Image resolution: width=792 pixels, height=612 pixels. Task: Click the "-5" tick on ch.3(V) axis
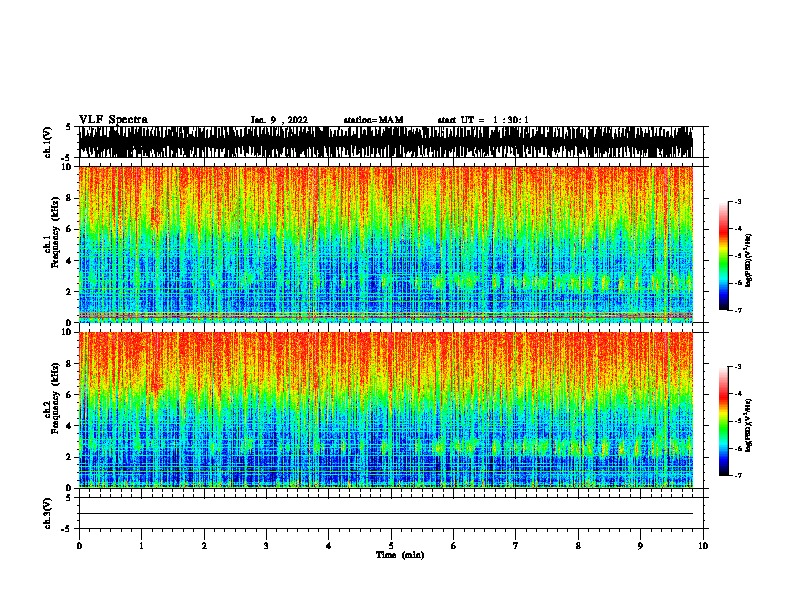point(67,529)
